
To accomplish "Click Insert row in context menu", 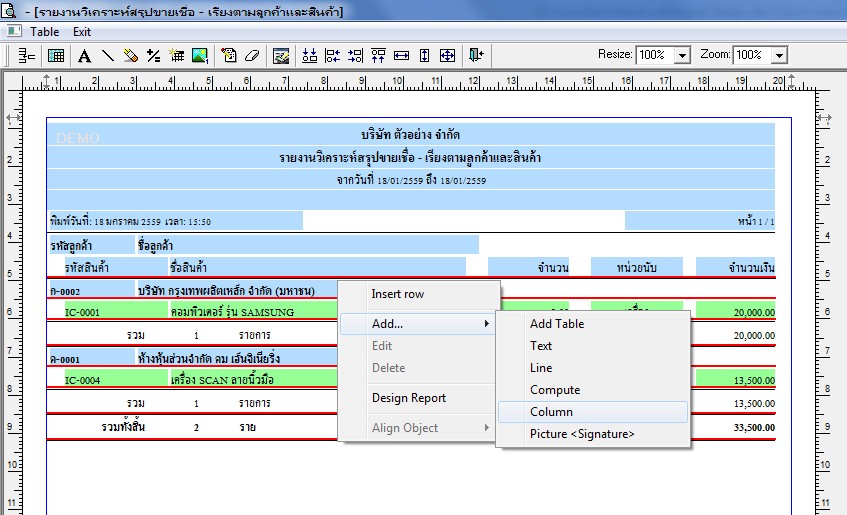I will [x=398, y=294].
